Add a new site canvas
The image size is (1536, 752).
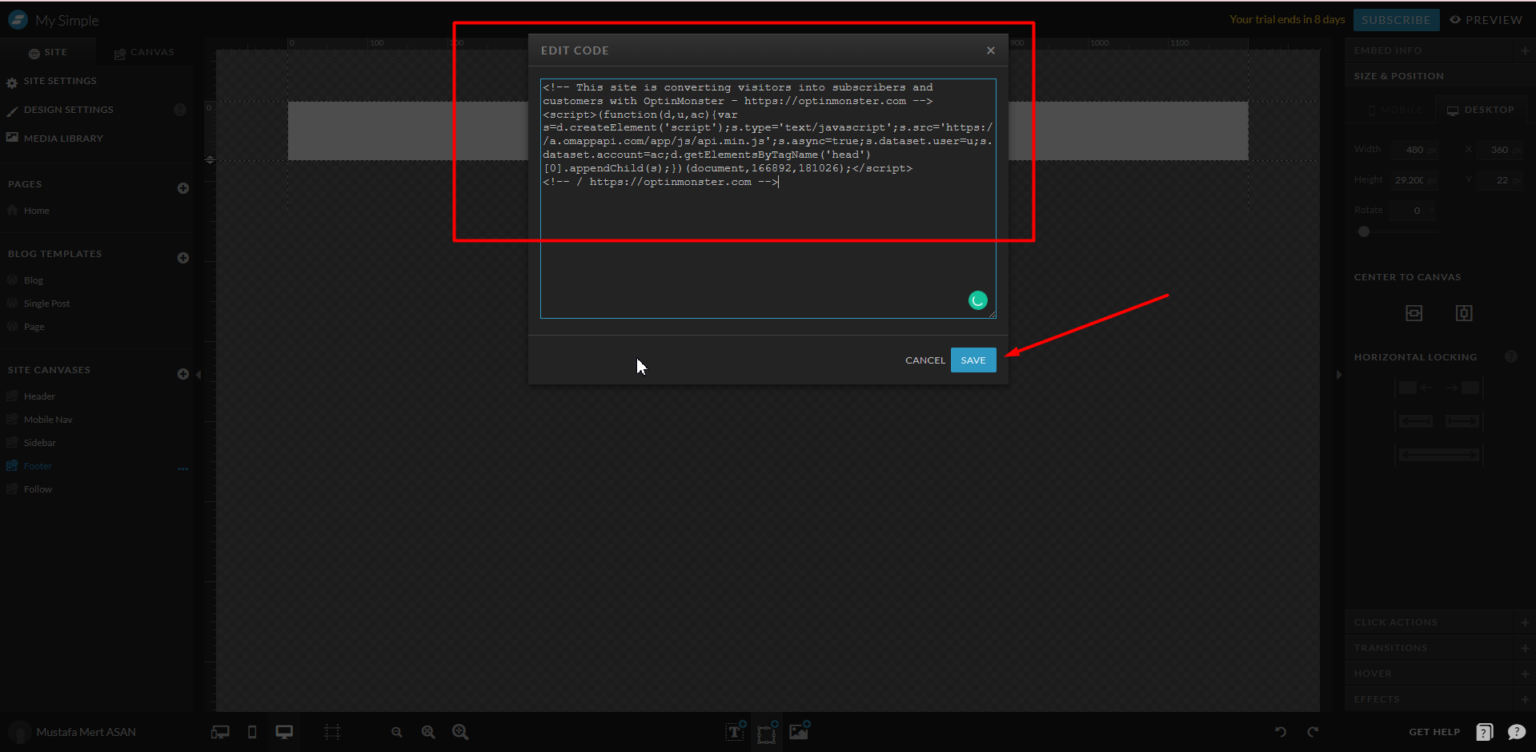click(183, 374)
